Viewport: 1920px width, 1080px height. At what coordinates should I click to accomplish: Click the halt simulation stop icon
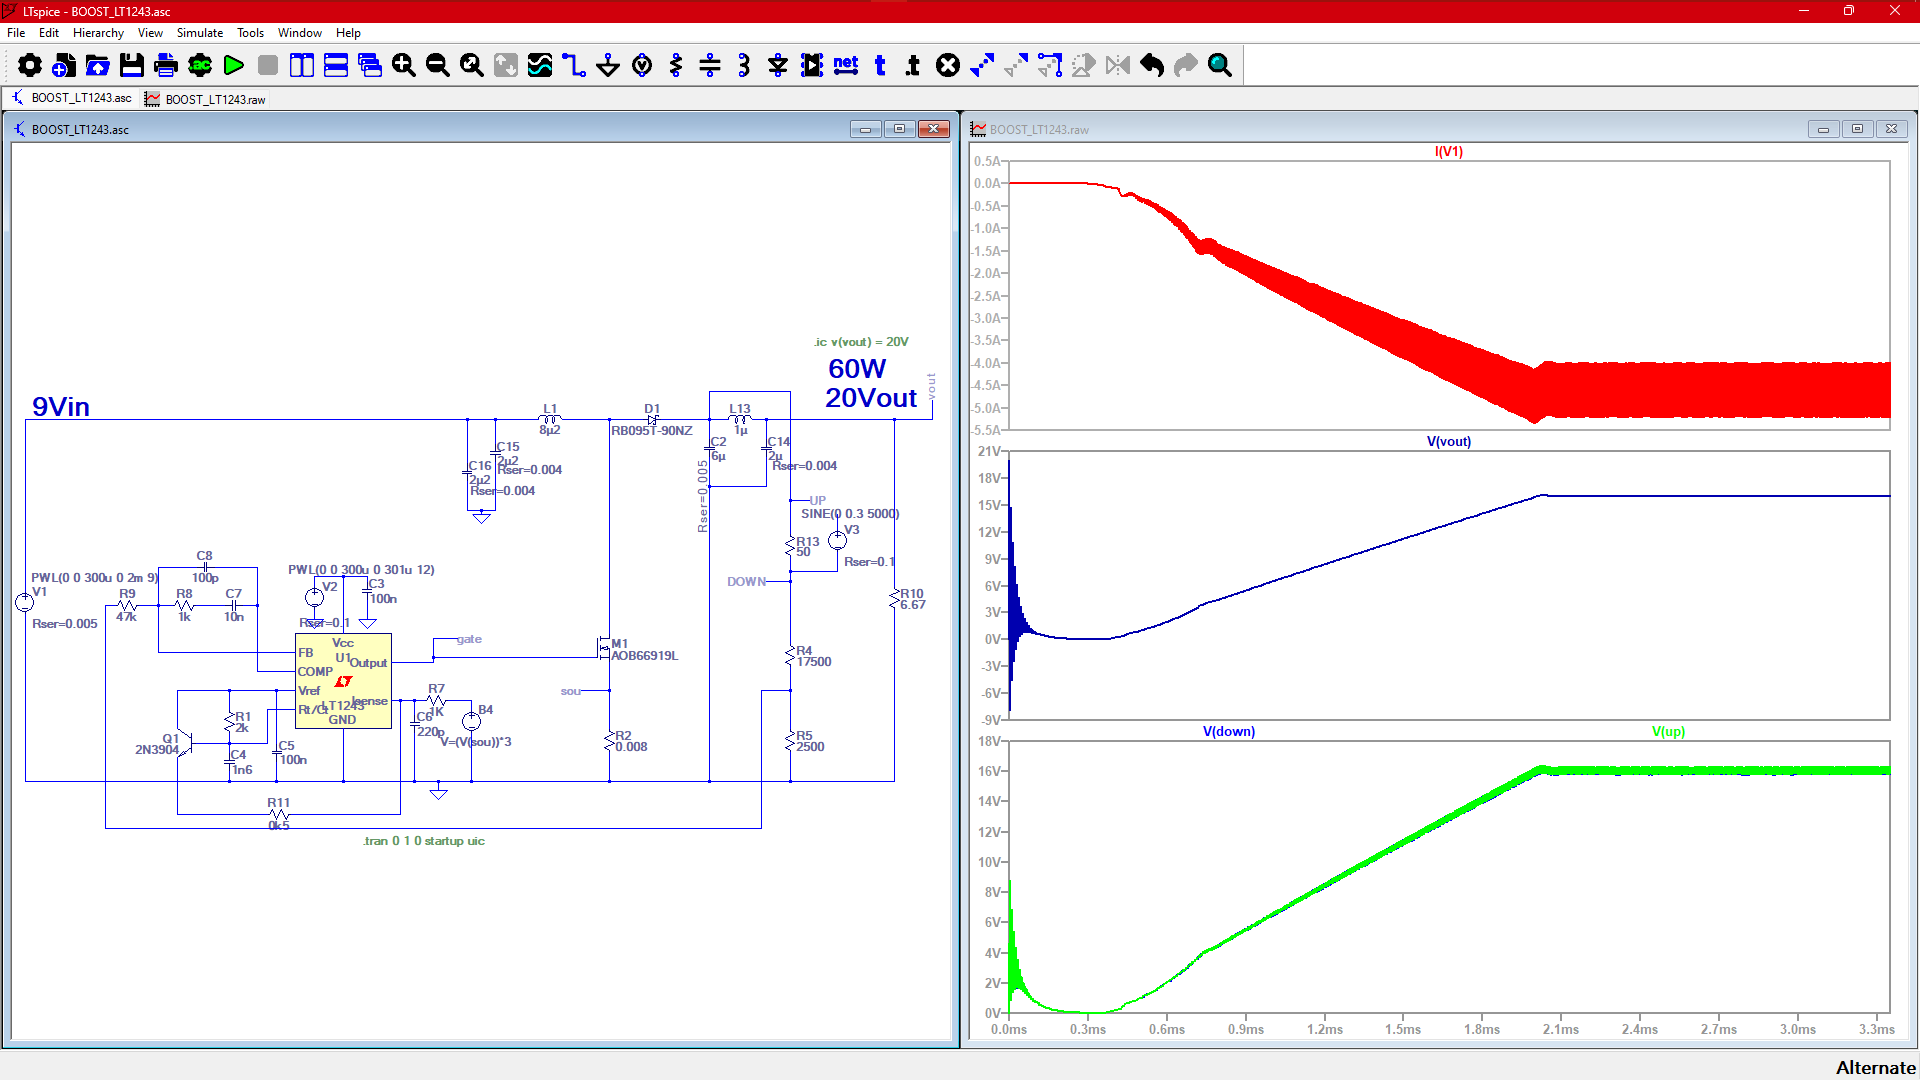coord(268,66)
